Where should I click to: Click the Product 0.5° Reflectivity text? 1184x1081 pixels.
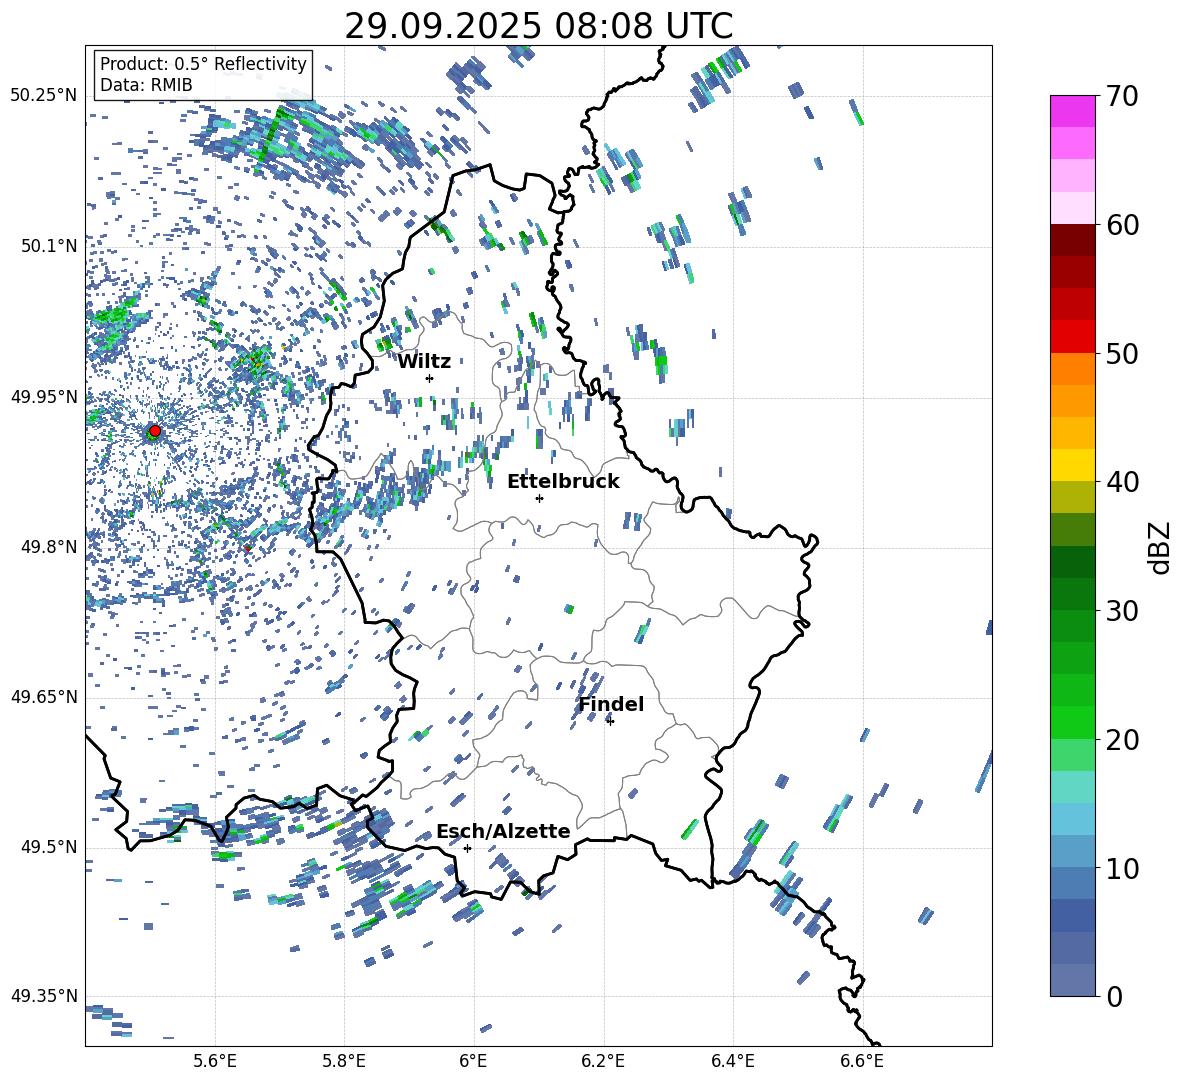click(203, 64)
